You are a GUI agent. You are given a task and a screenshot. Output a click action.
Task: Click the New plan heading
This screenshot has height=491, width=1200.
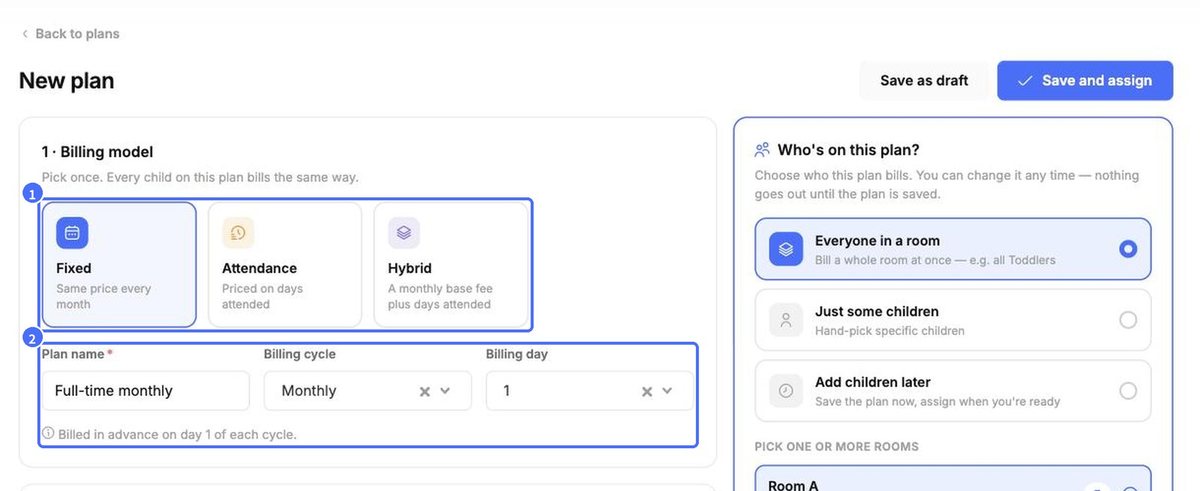click(66, 81)
